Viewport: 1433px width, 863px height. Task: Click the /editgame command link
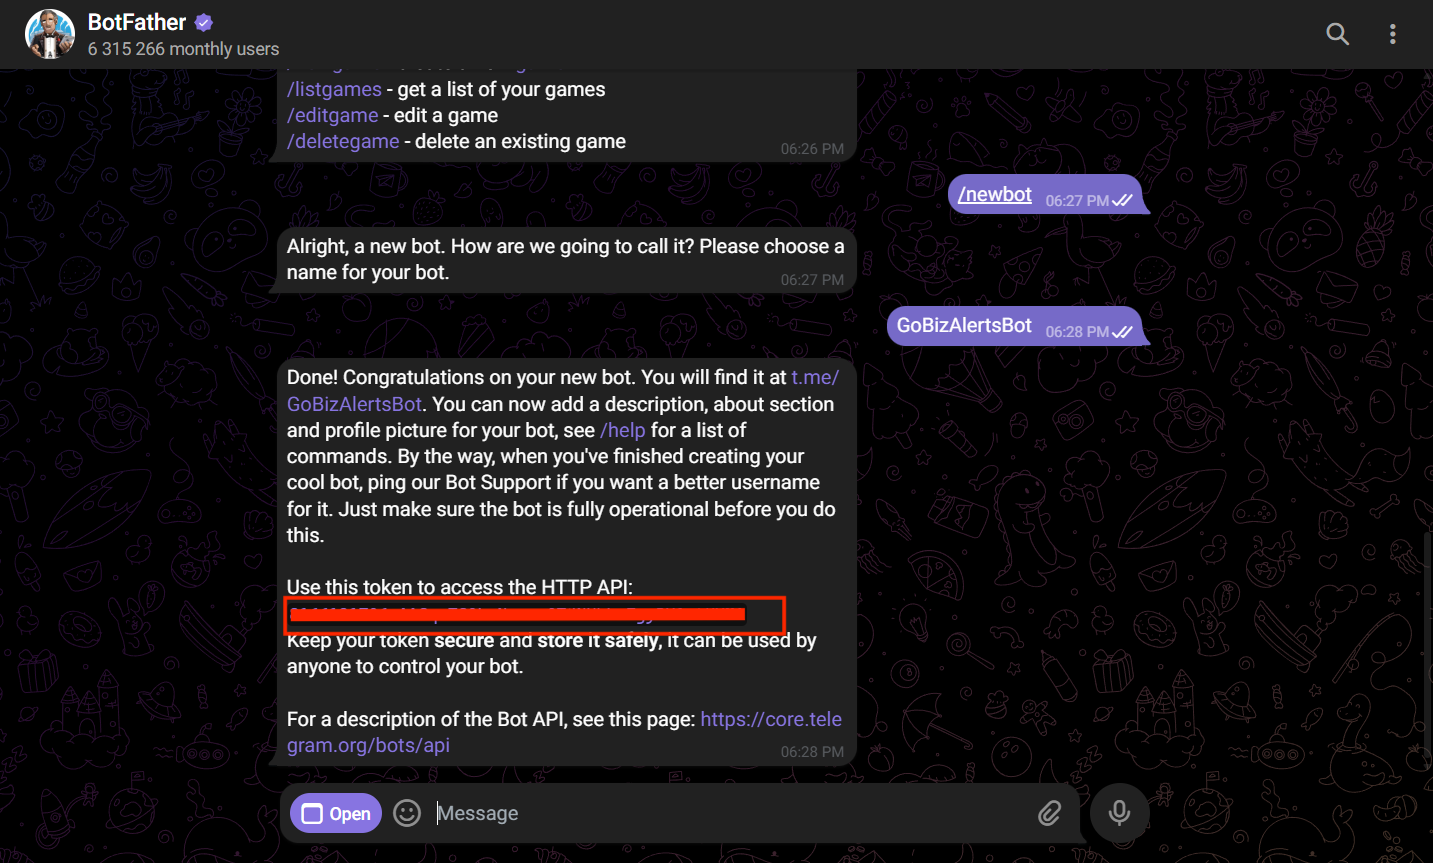[332, 115]
